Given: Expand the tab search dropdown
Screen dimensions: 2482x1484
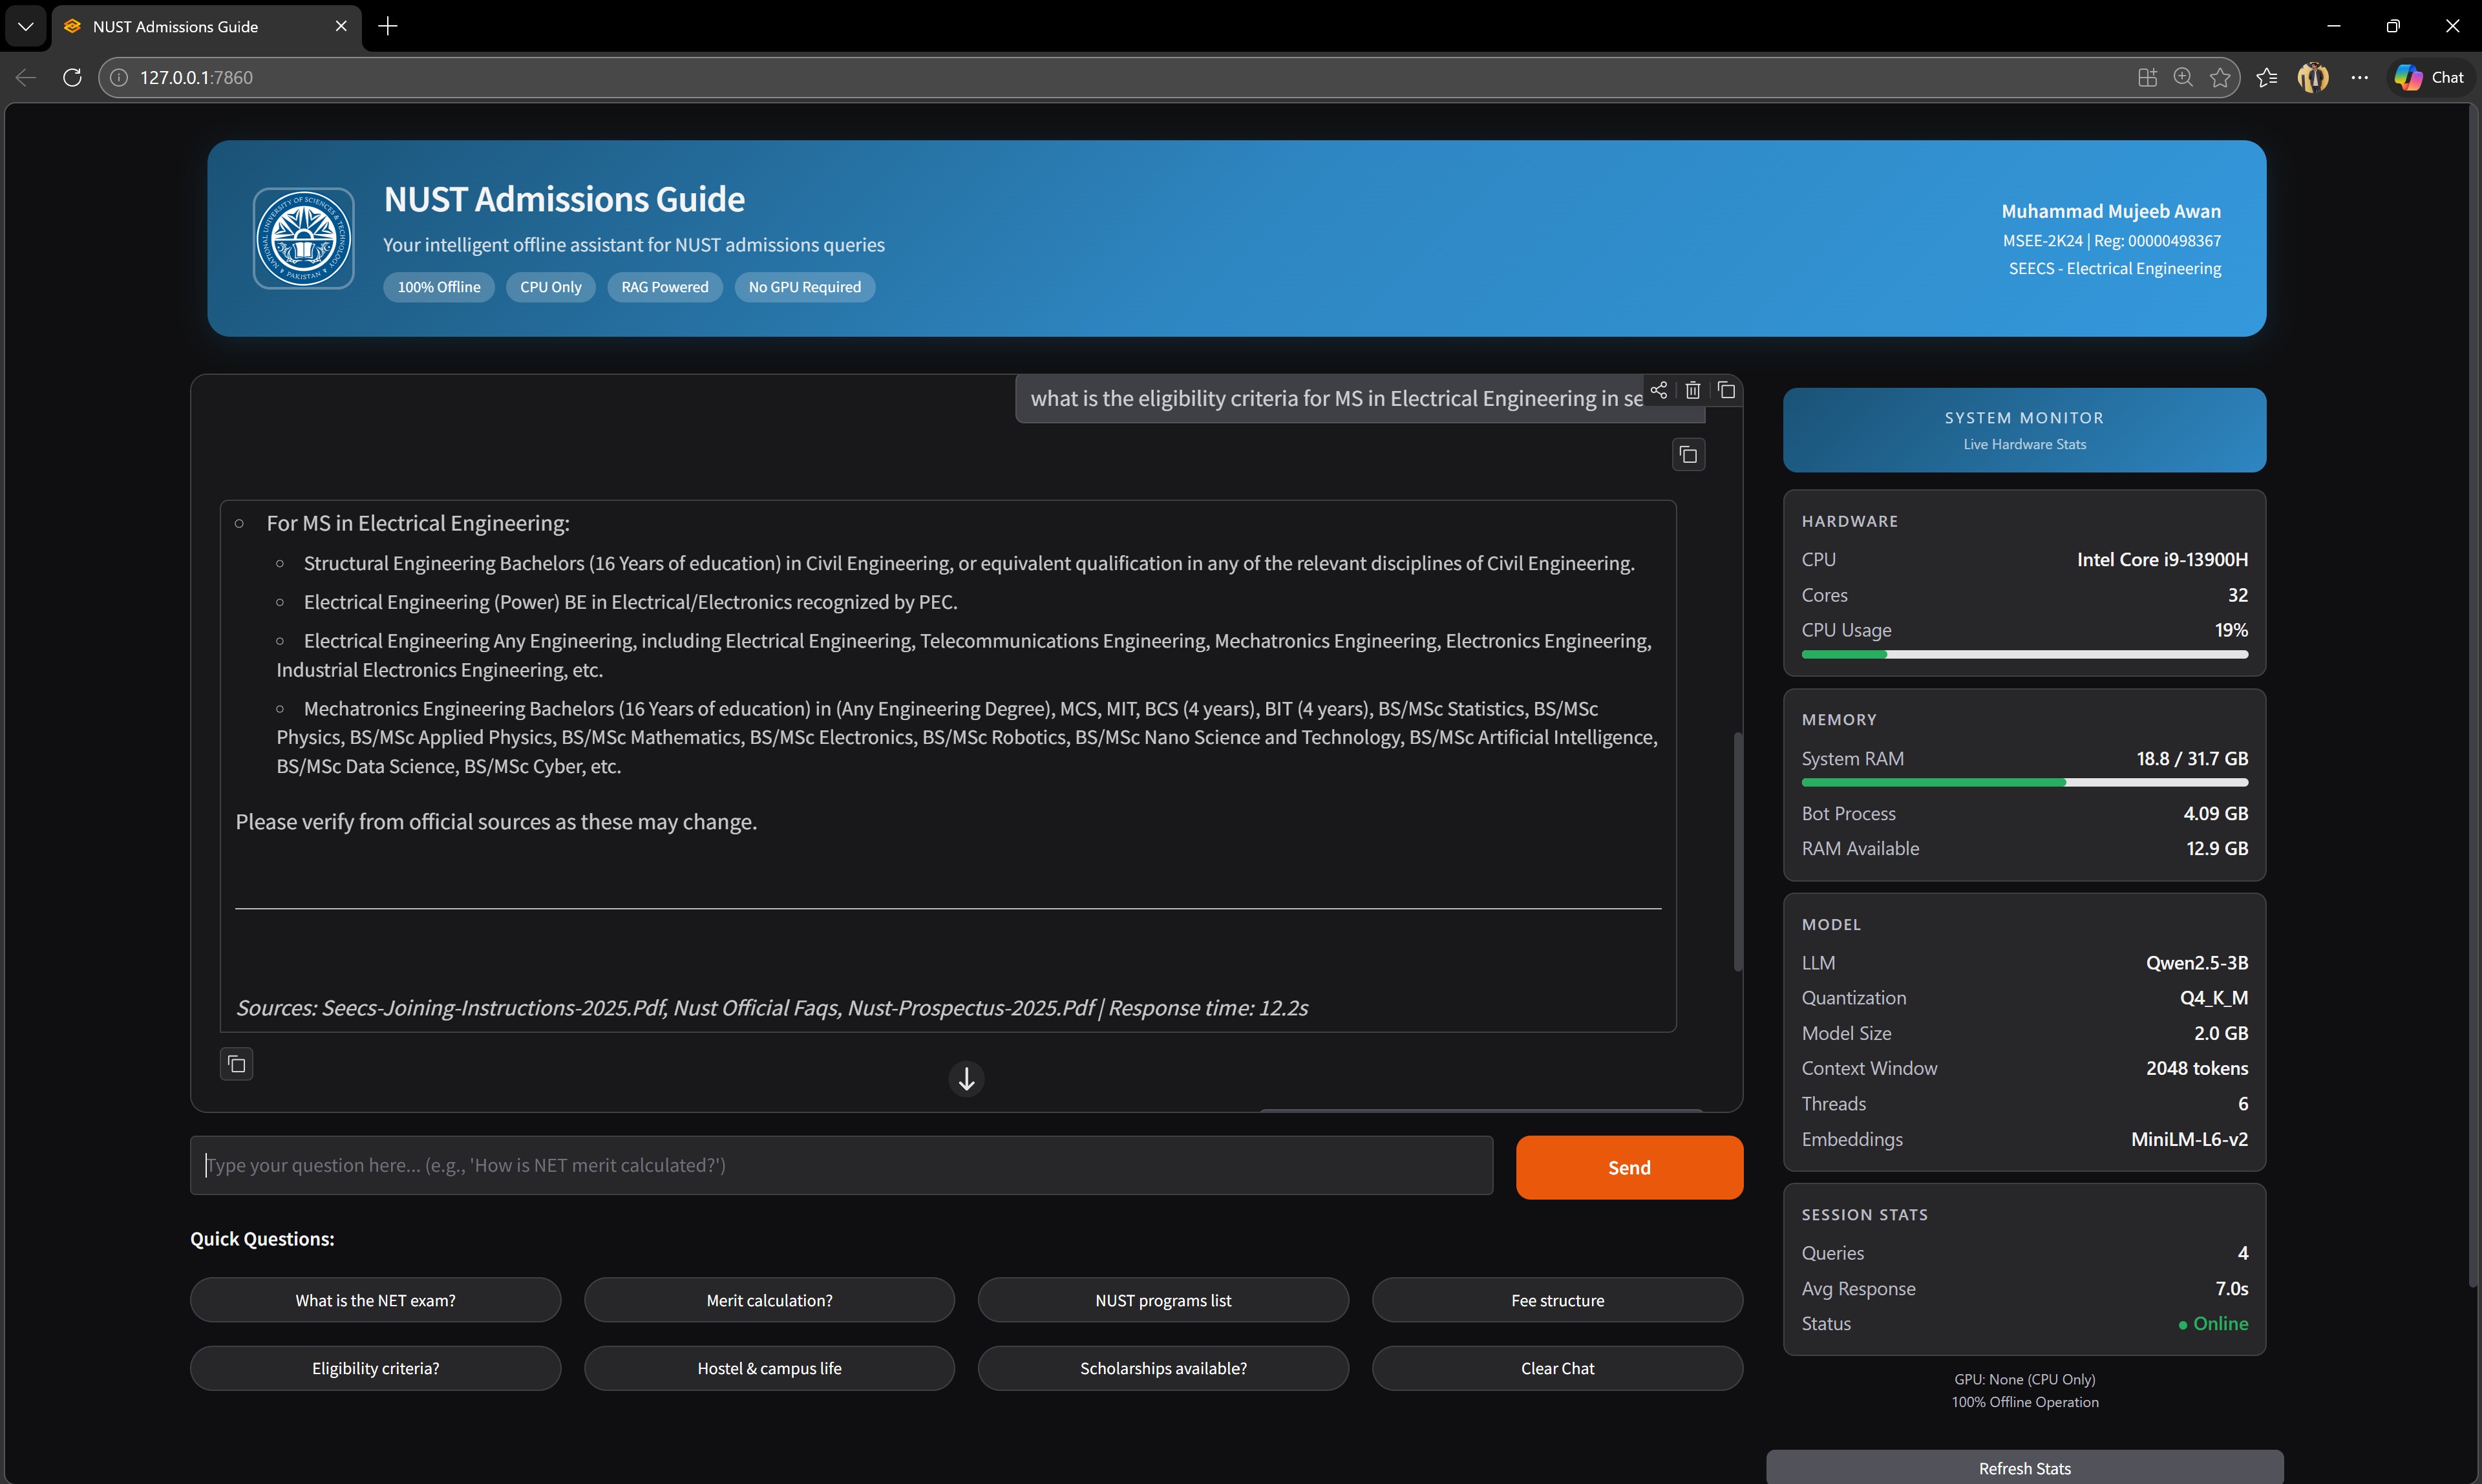Looking at the screenshot, I should pos(26,26).
